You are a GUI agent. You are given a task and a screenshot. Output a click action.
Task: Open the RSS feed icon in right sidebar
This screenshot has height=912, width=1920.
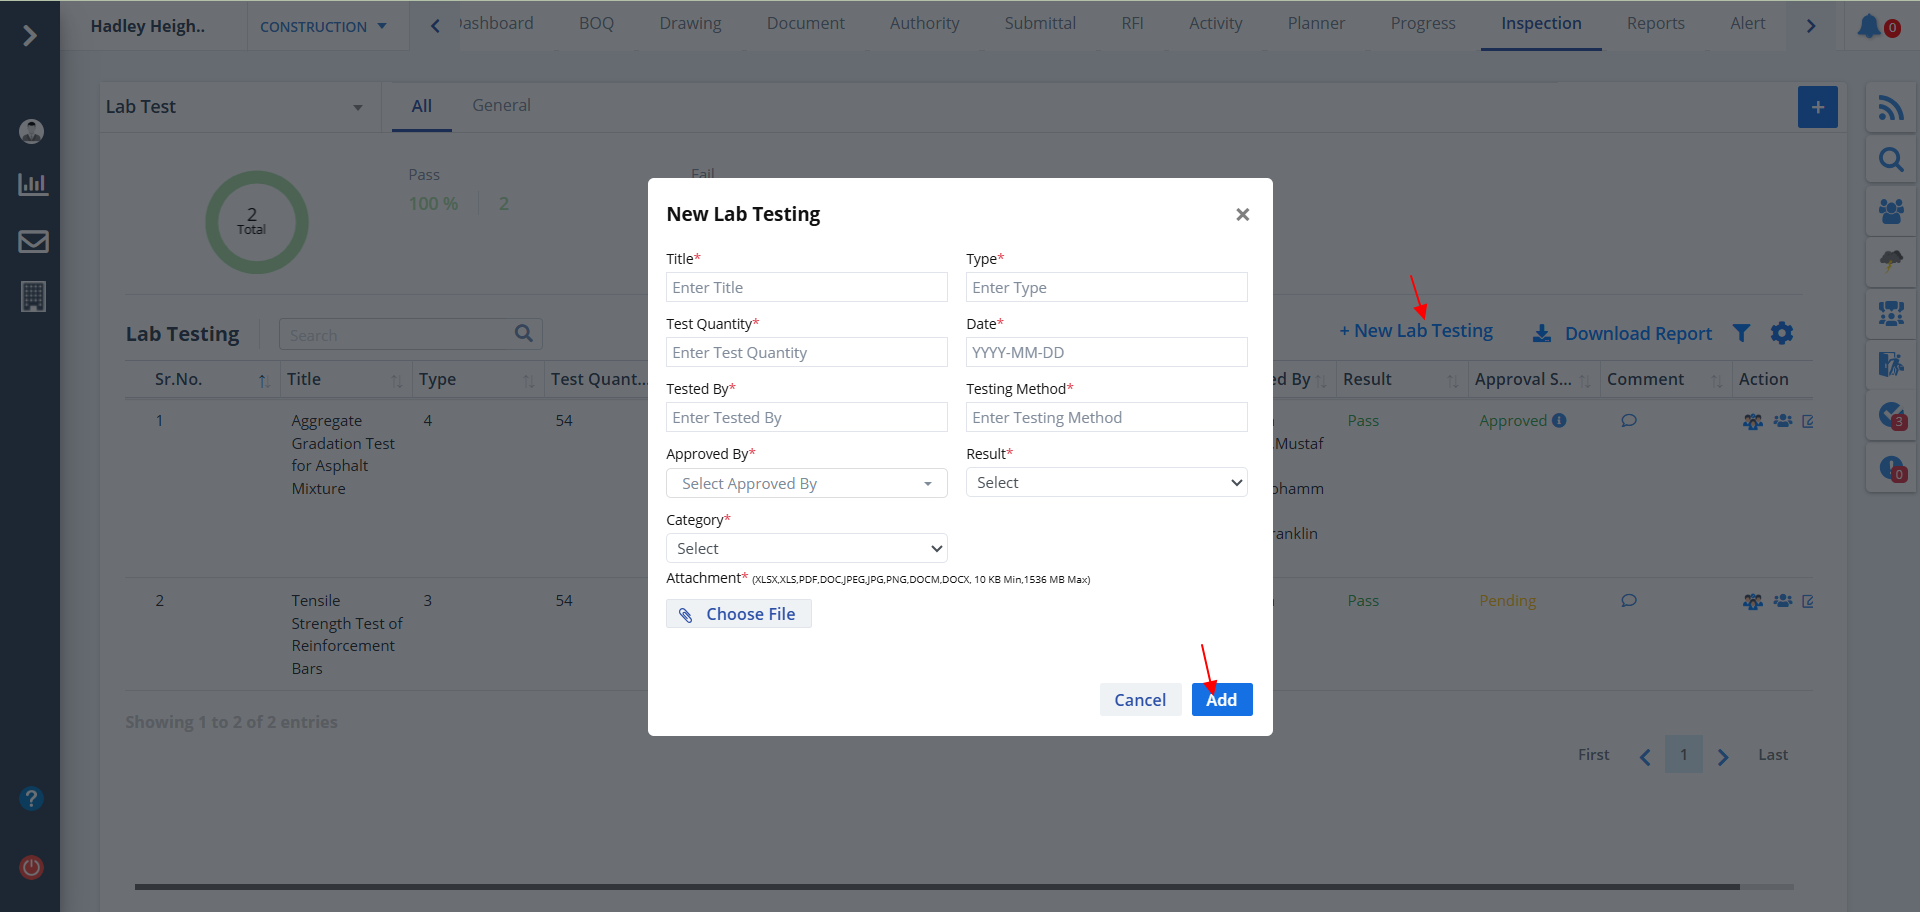point(1890,108)
